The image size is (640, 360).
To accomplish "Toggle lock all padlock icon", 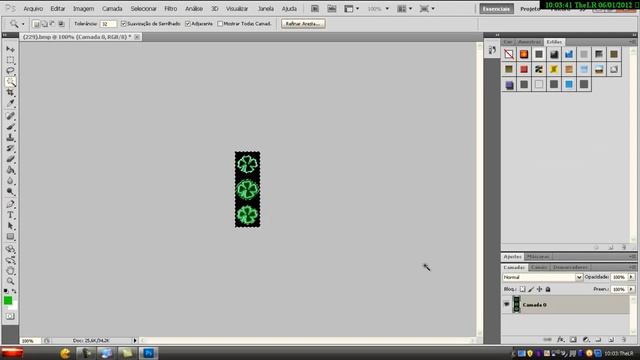I will [x=548, y=289].
